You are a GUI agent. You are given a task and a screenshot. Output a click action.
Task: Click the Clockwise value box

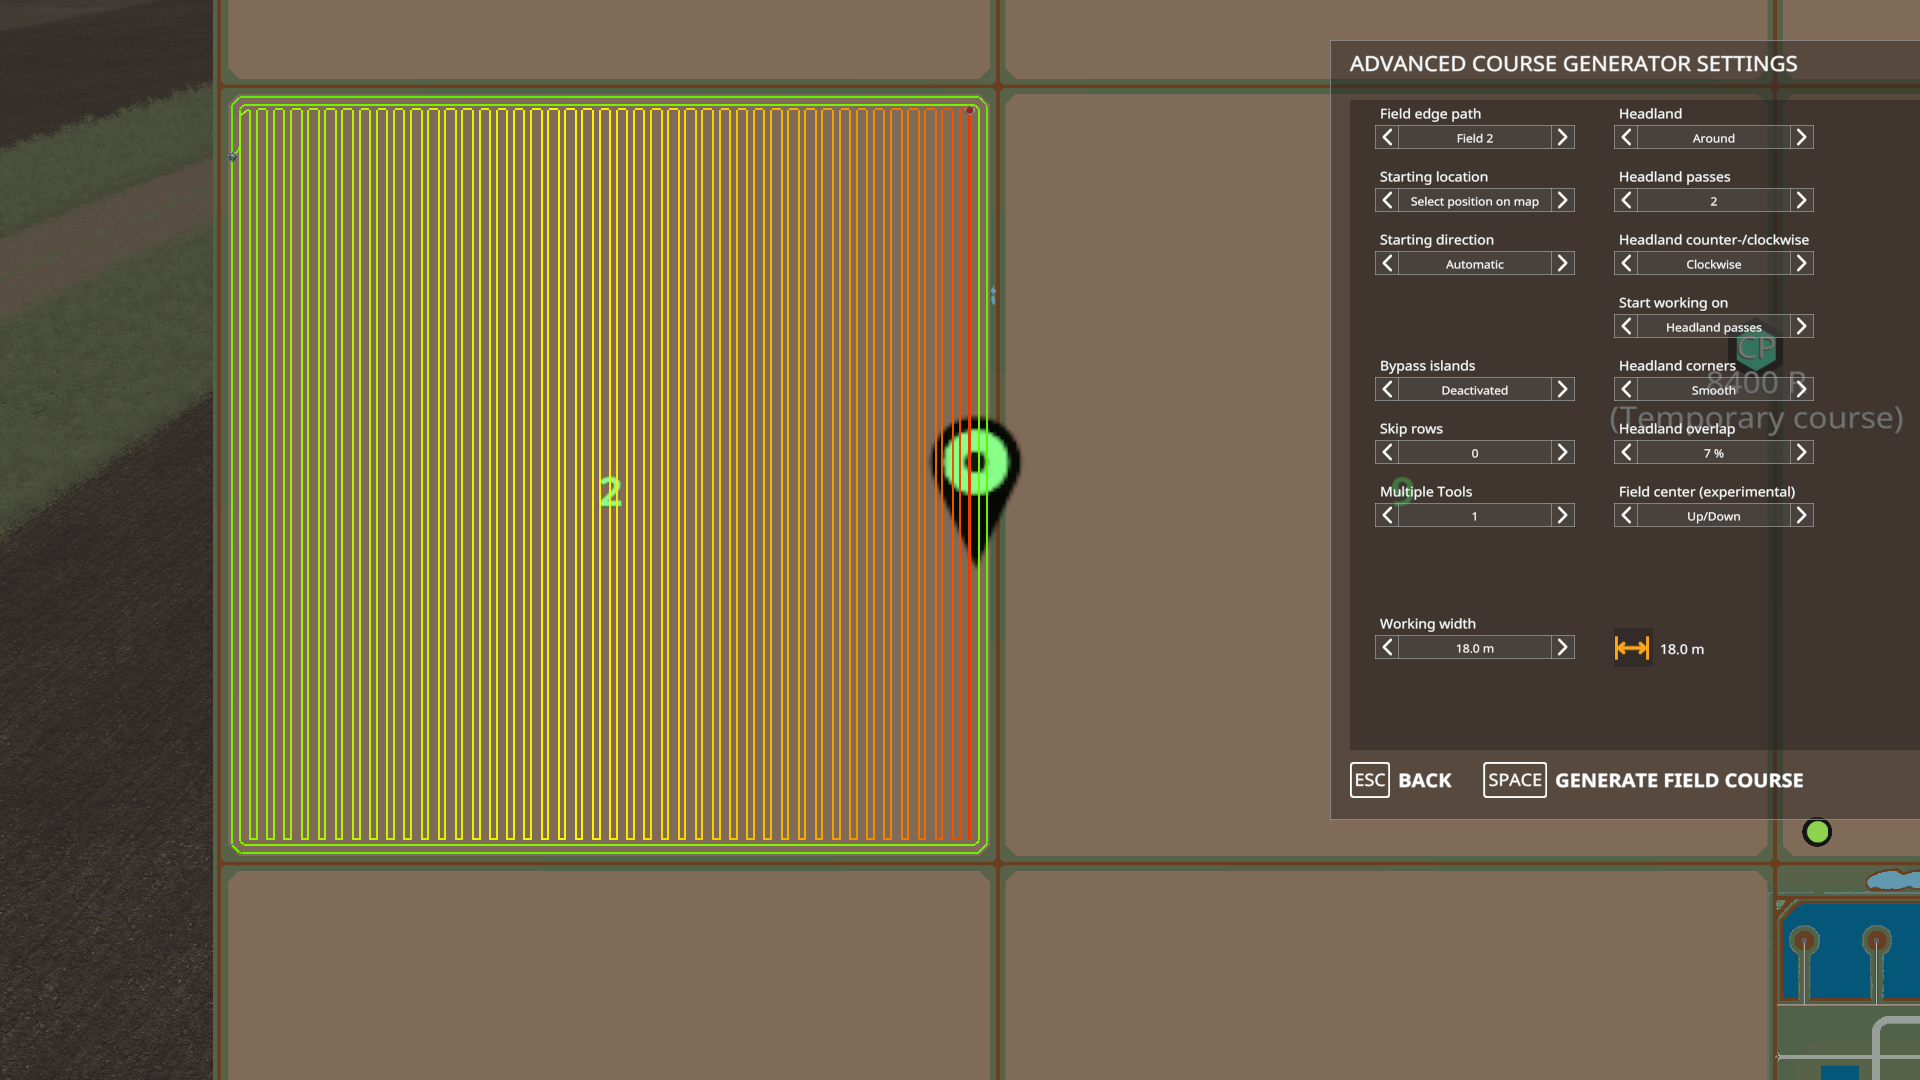(1714, 264)
